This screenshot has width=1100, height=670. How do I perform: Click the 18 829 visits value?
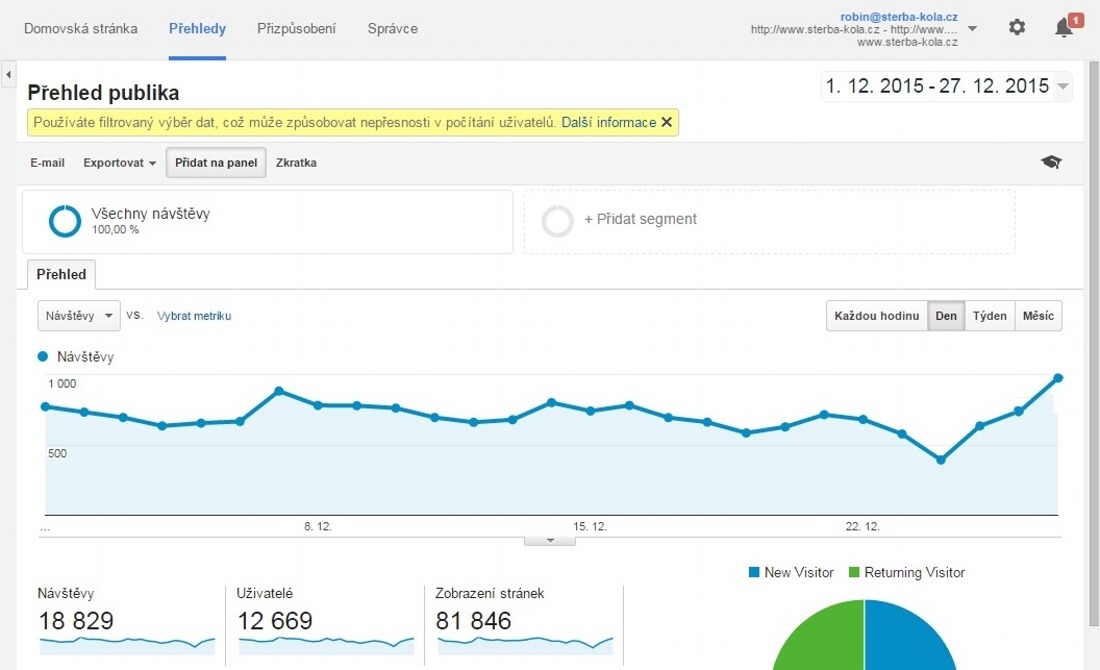click(x=76, y=621)
